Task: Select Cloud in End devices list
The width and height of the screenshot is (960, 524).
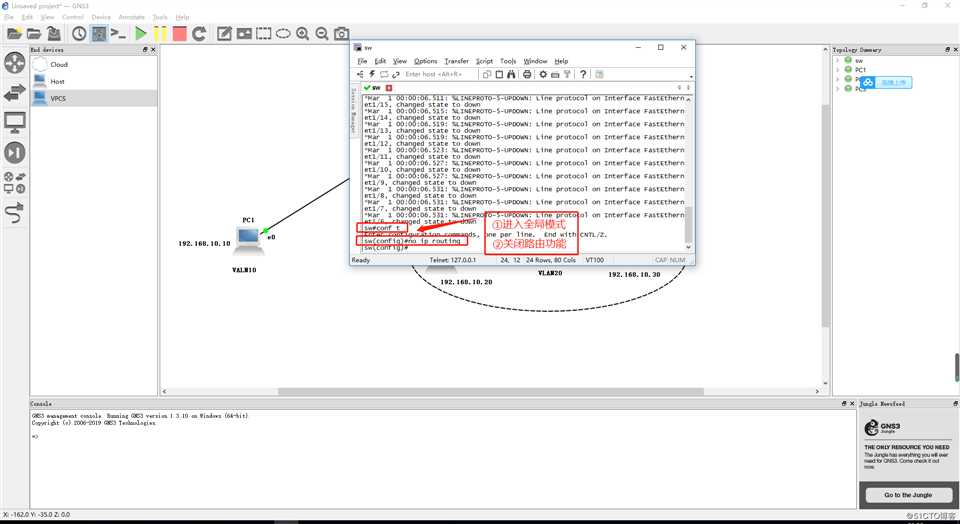Action: [94, 64]
